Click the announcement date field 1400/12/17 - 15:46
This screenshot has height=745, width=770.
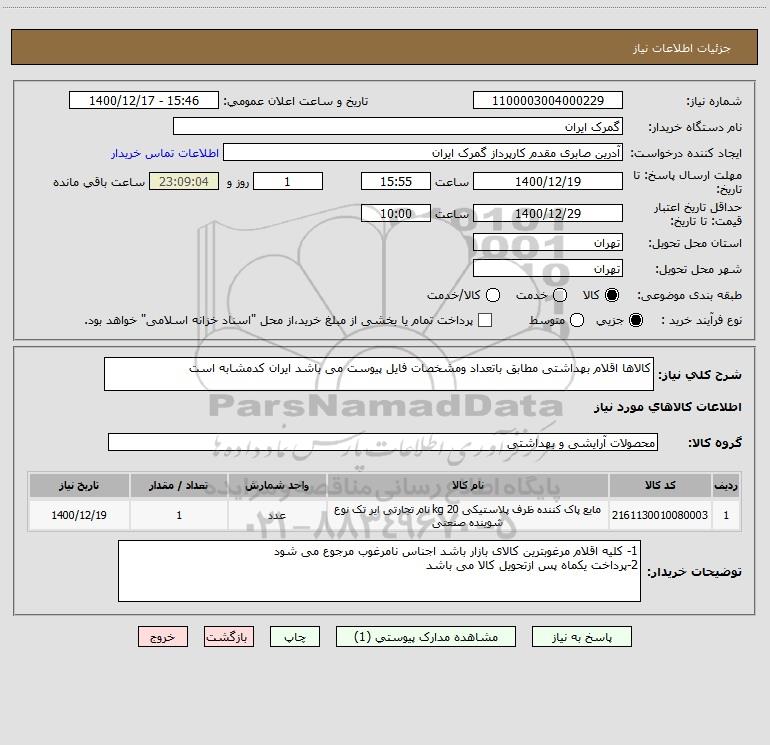pos(144,101)
